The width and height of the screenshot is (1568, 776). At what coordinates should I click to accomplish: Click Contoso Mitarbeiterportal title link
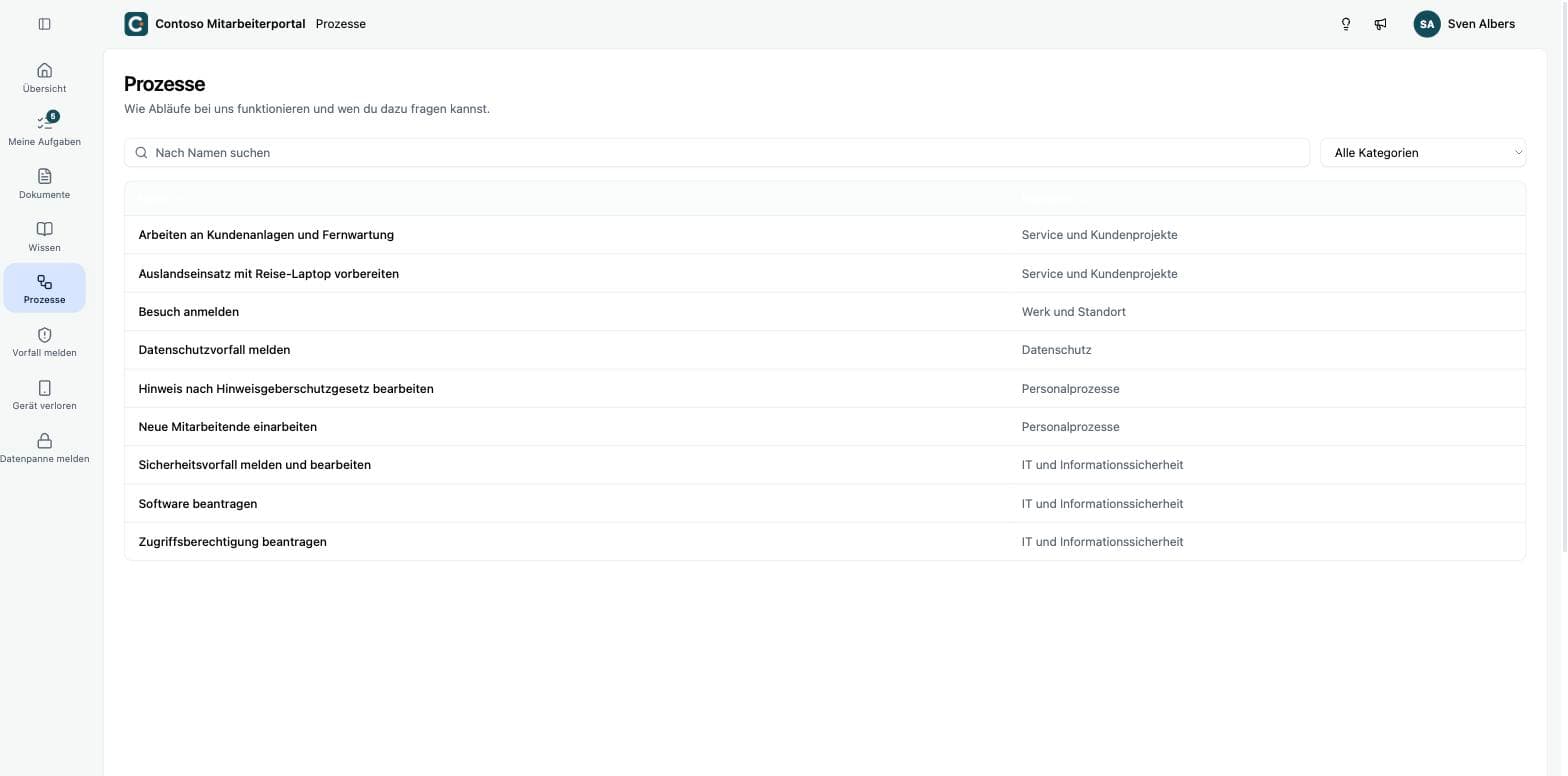(x=230, y=24)
